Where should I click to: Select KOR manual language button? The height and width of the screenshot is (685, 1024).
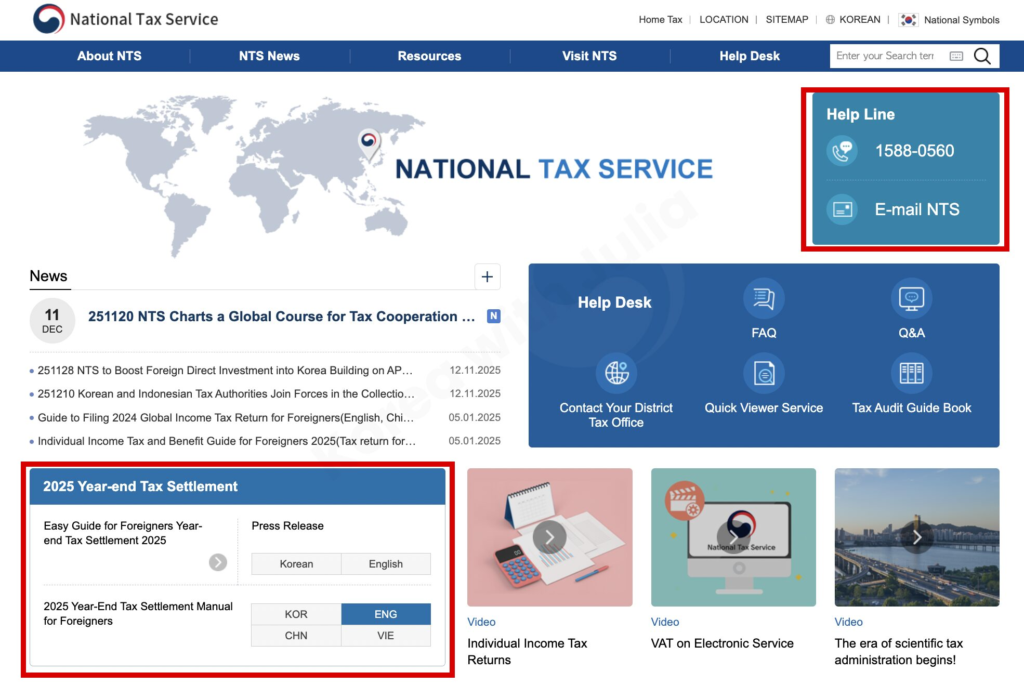pos(296,614)
